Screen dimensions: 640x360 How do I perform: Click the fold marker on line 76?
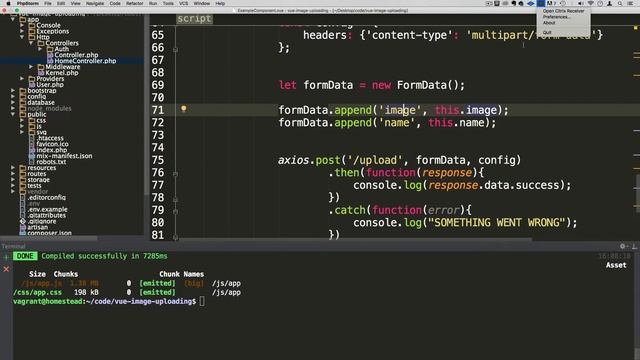click(x=176, y=174)
